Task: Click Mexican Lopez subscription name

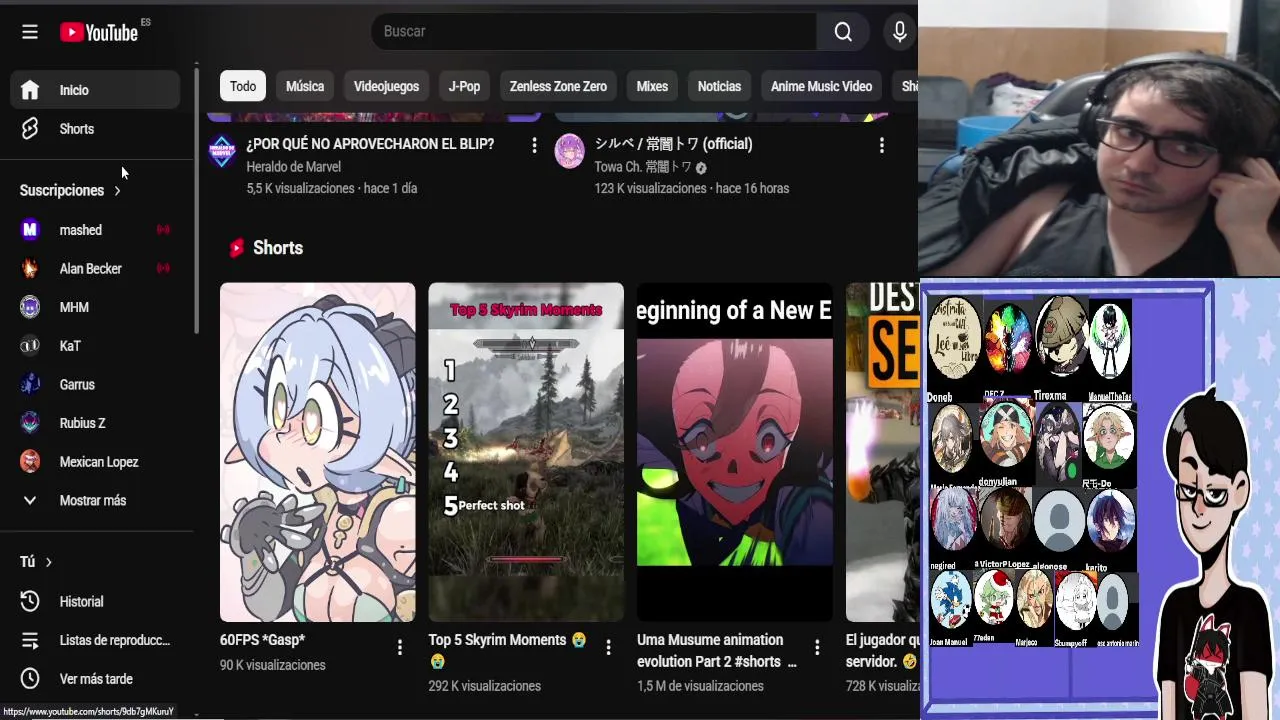Action: click(99, 462)
